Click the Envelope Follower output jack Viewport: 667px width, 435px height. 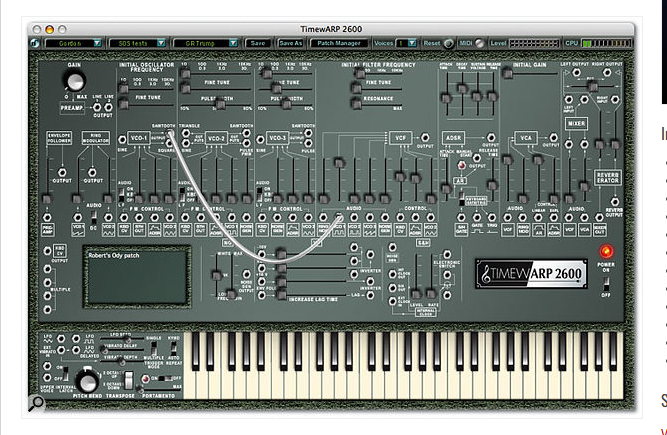(x=62, y=172)
